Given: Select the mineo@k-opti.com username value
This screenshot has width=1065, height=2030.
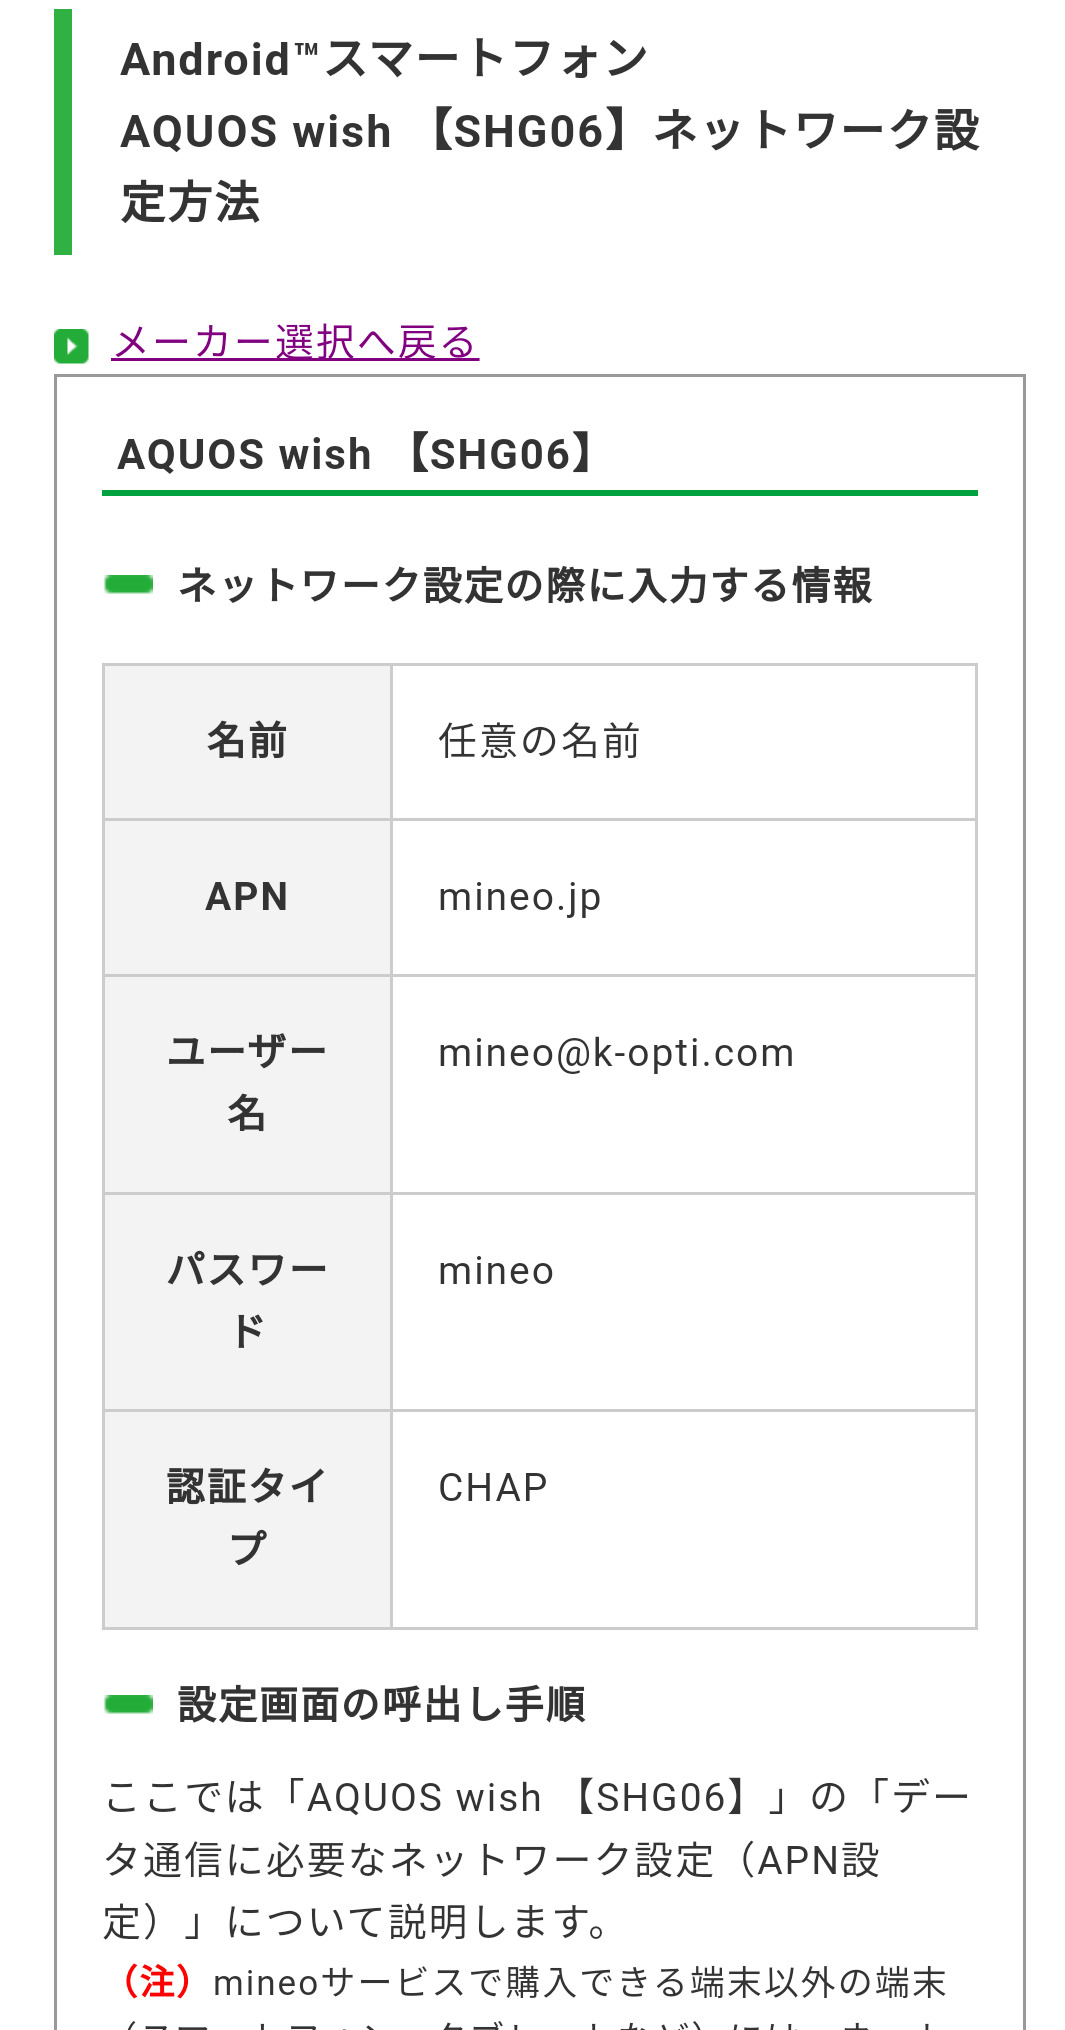Looking at the screenshot, I should (616, 1053).
